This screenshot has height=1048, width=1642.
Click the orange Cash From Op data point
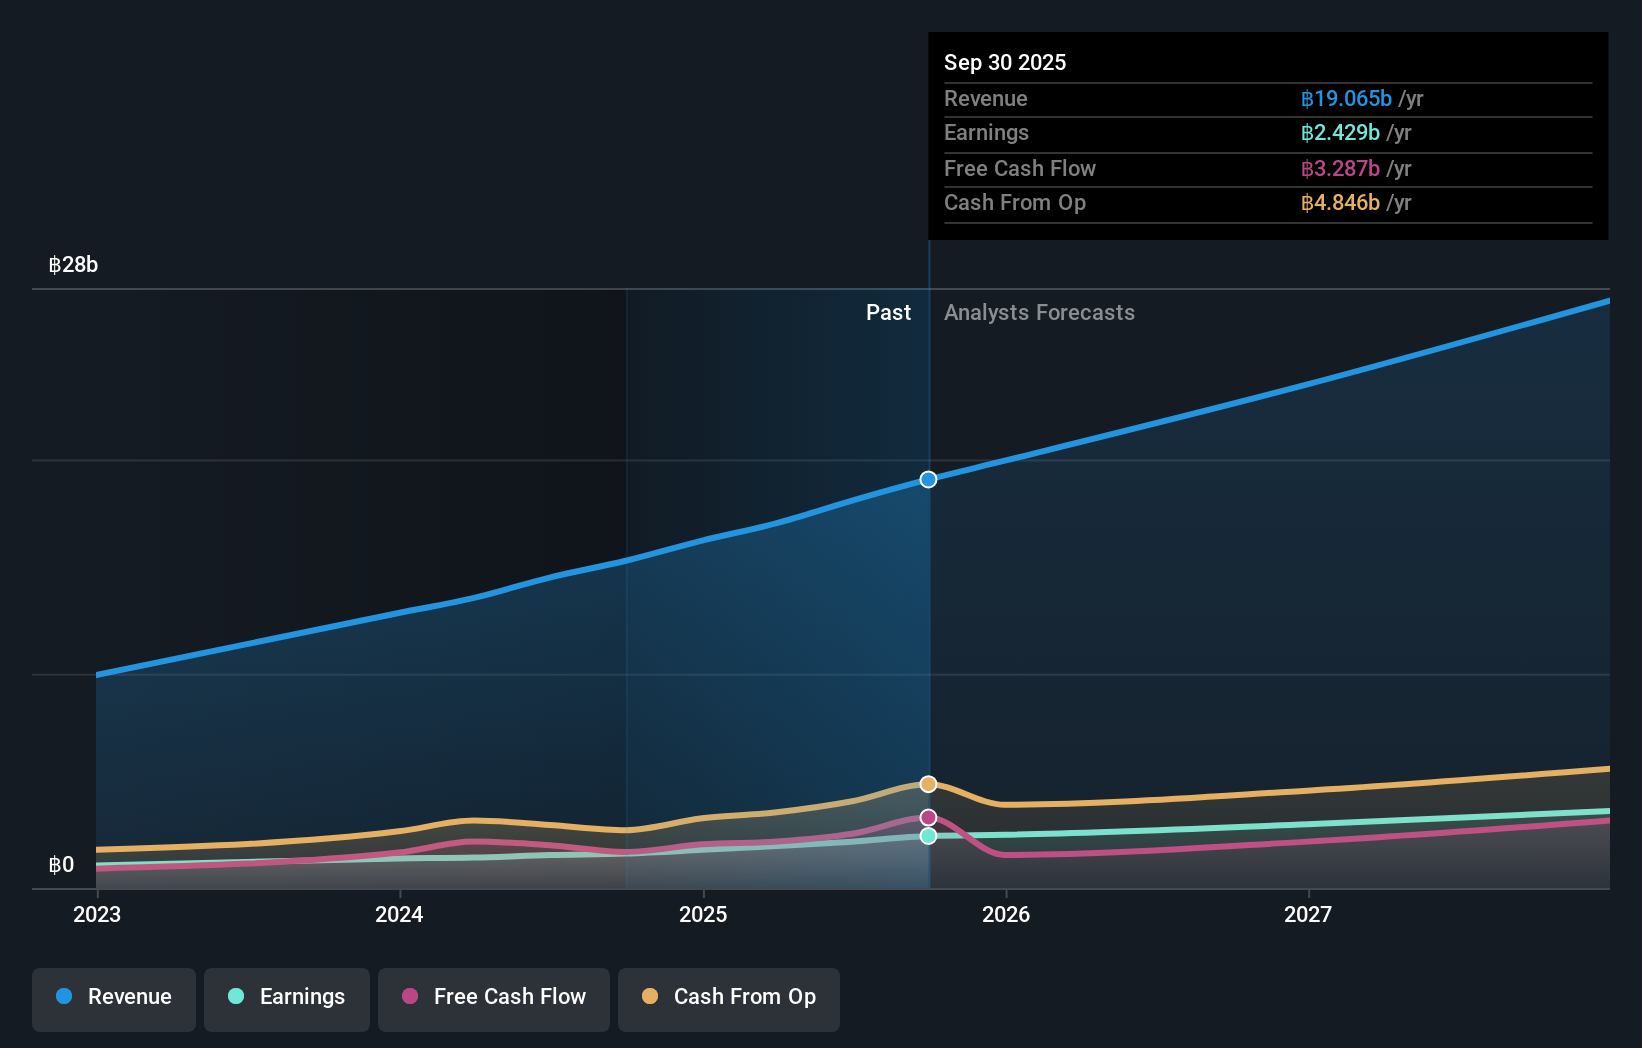tap(928, 784)
